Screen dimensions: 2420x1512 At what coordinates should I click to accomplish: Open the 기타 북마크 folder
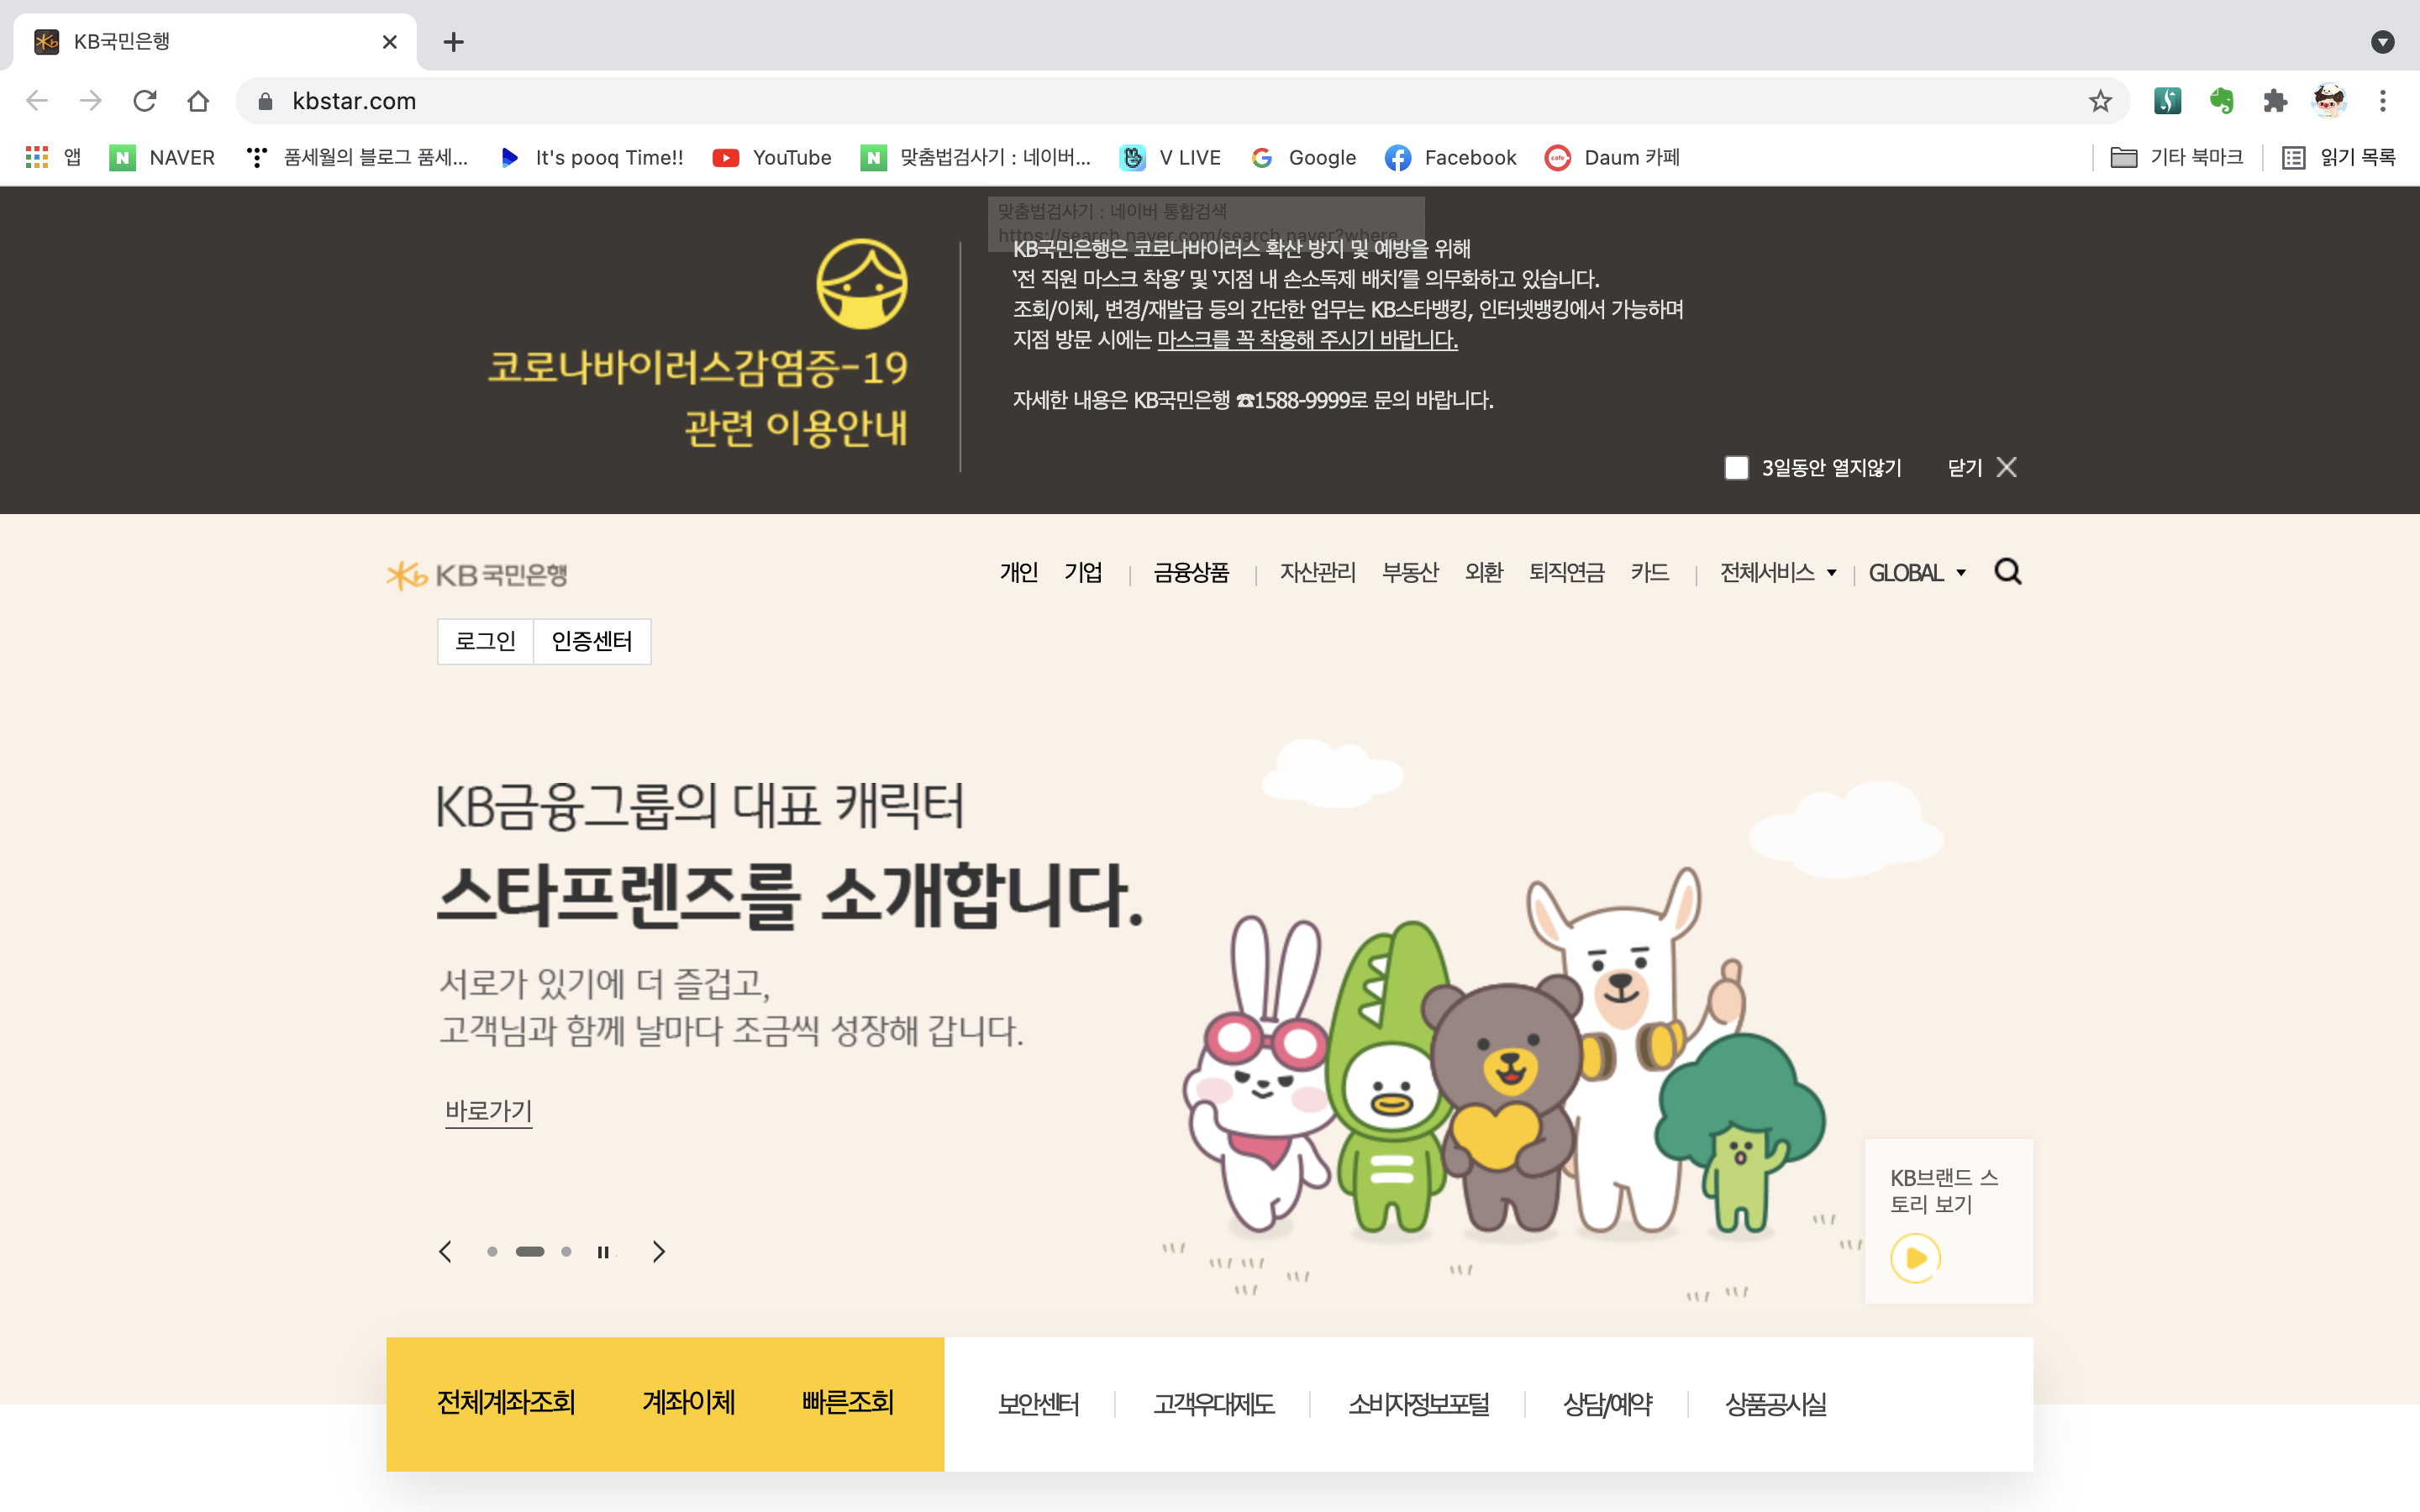pos(2176,157)
